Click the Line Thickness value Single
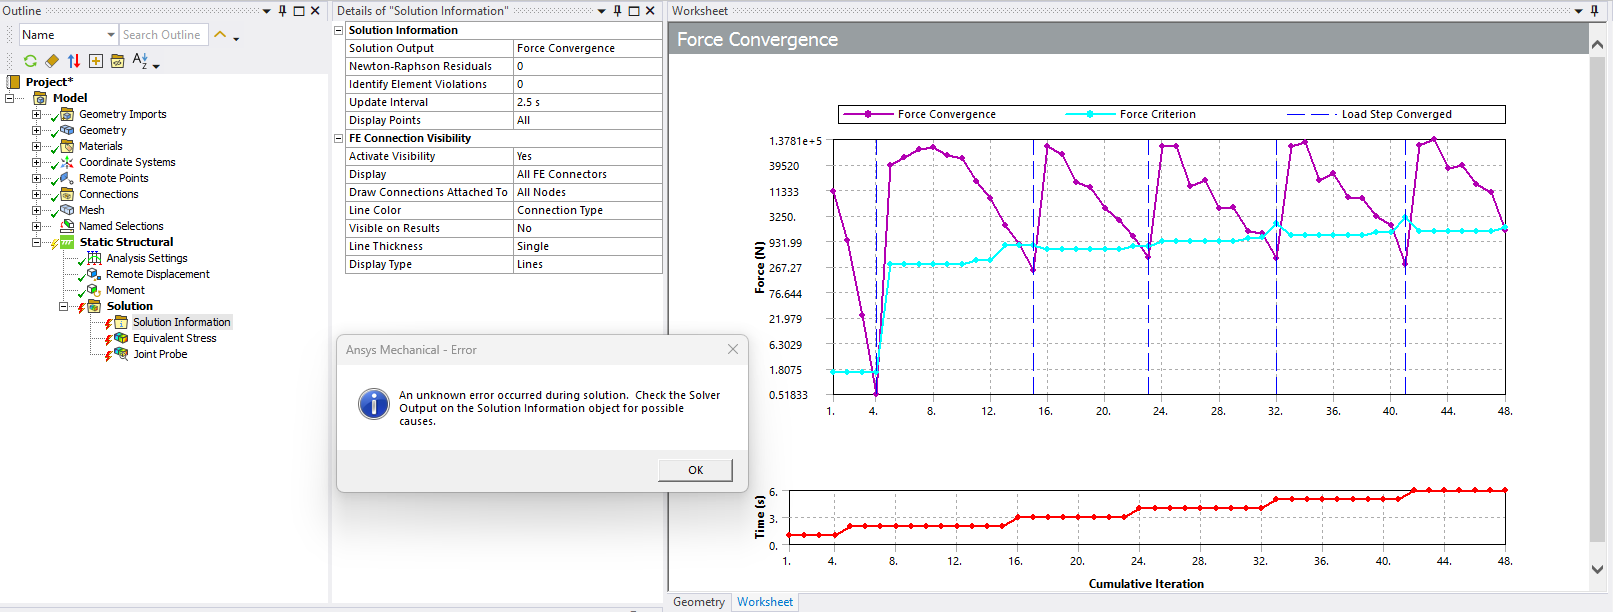Image resolution: width=1613 pixels, height=612 pixels. (x=588, y=246)
